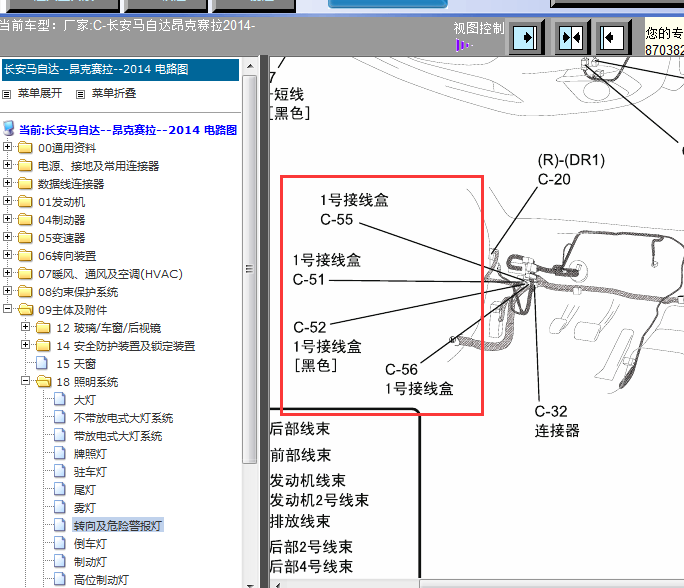This screenshot has height=588, width=684.
Task: Click the C-32 连接器 label in diagram
Action: tap(557, 421)
